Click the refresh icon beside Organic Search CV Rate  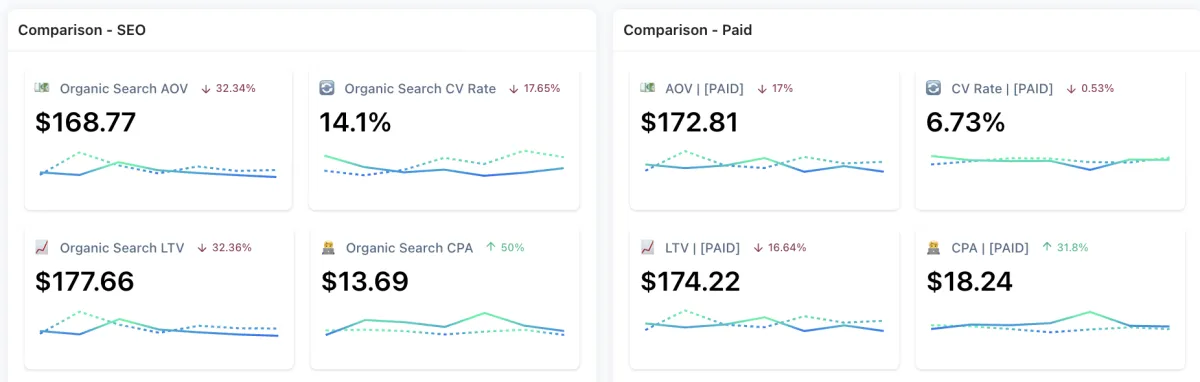327,88
